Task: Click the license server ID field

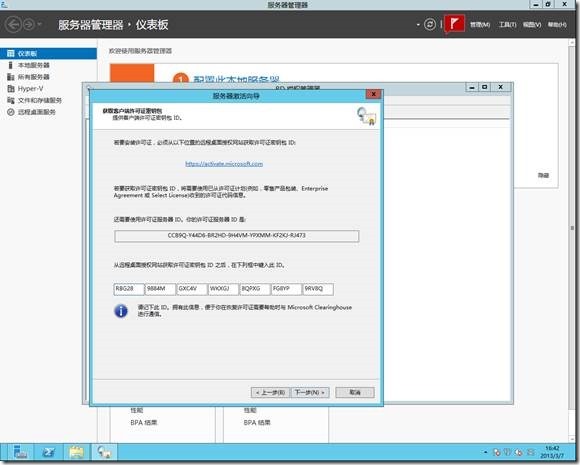Action: 236,236
